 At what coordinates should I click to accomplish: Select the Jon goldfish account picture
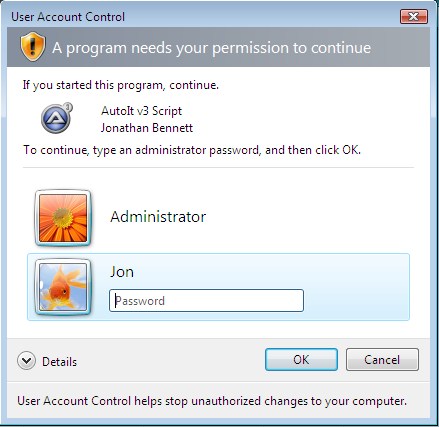point(63,287)
